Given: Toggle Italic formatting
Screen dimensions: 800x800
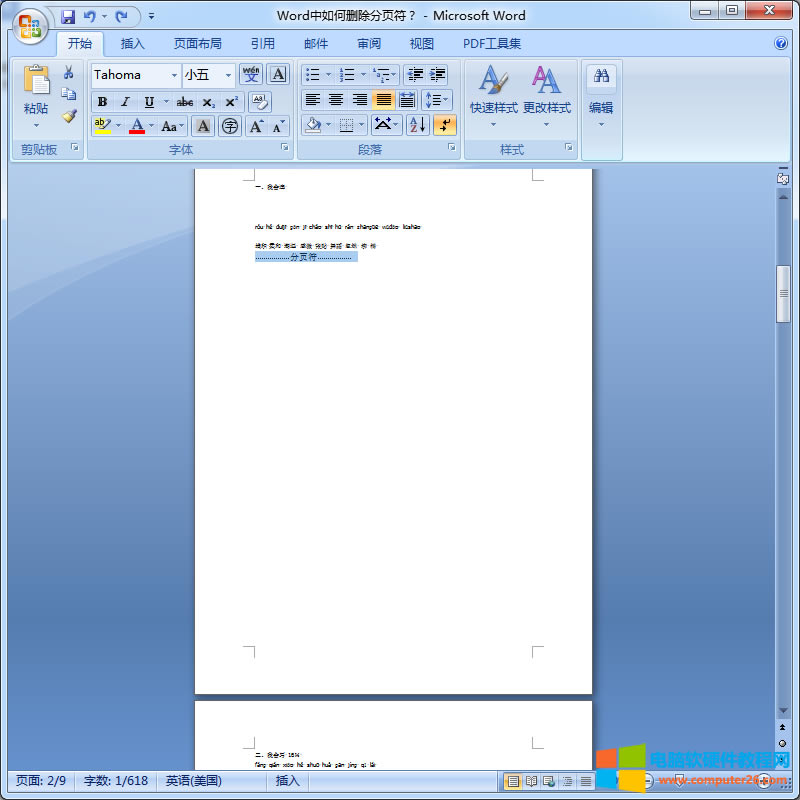Looking at the screenshot, I should pos(125,102).
